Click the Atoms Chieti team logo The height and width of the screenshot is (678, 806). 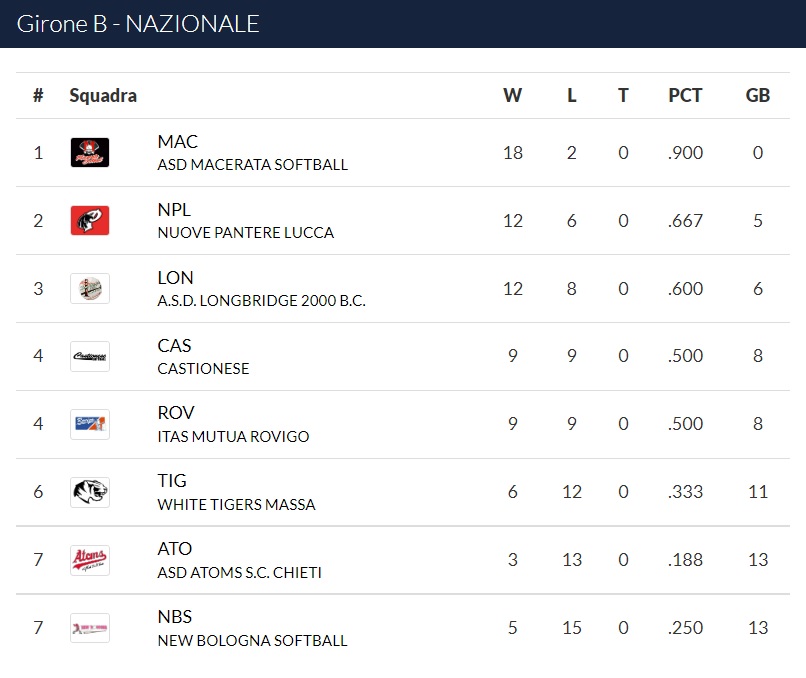point(90,560)
